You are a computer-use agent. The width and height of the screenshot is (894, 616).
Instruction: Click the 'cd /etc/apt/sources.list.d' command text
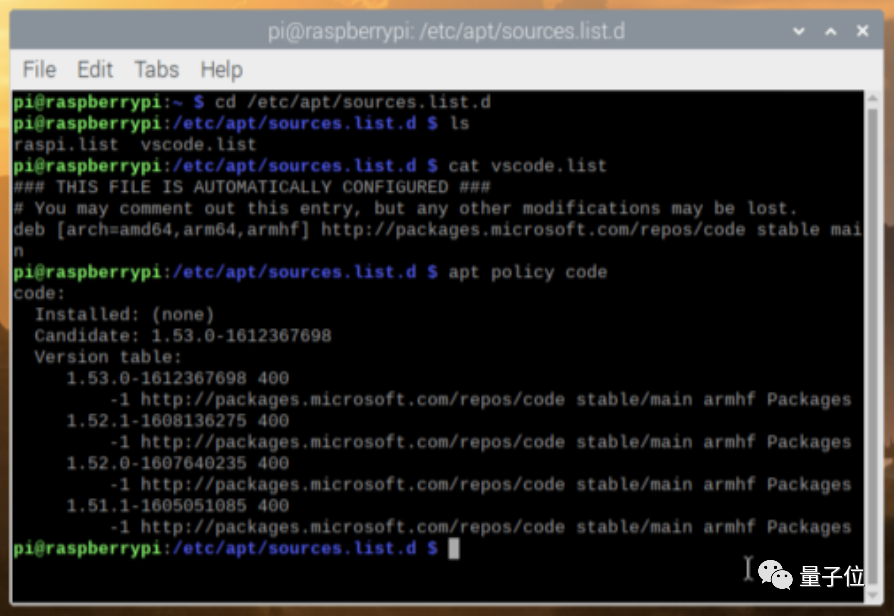click(352, 102)
